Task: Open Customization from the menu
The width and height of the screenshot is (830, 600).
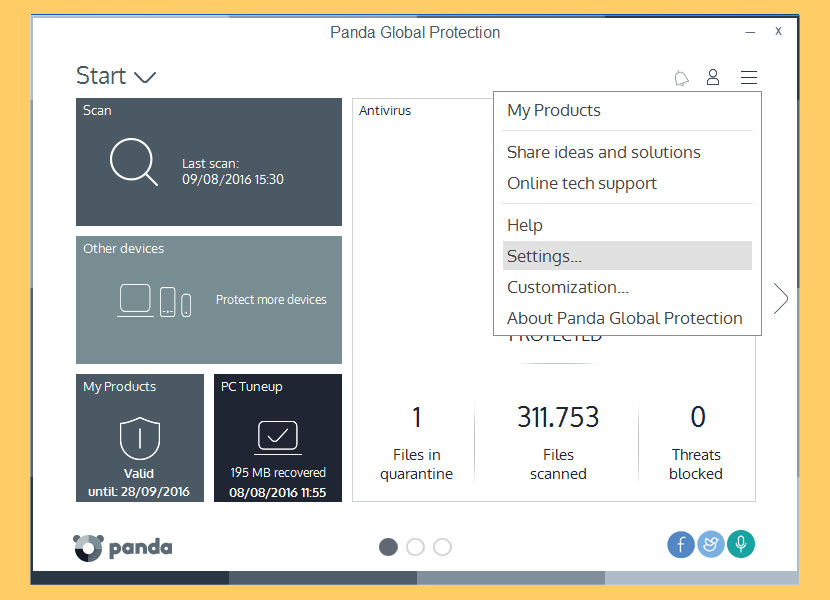Action: [x=566, y=287]
